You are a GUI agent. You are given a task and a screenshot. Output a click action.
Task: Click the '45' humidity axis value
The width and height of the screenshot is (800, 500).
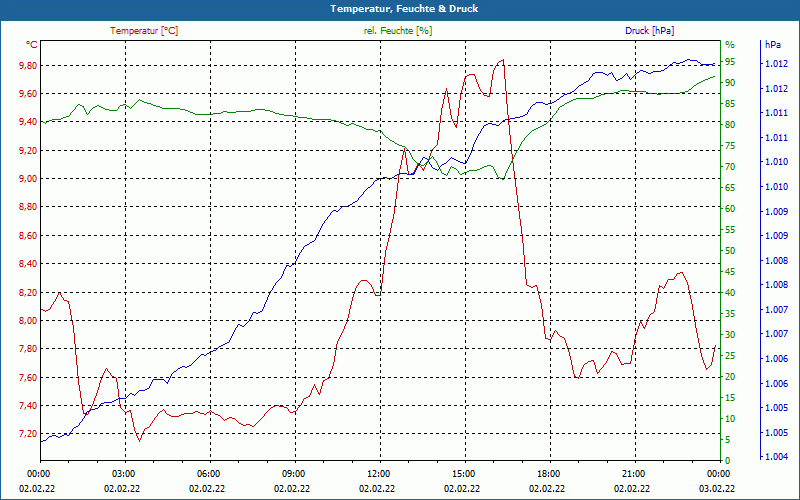click(730, 271)
